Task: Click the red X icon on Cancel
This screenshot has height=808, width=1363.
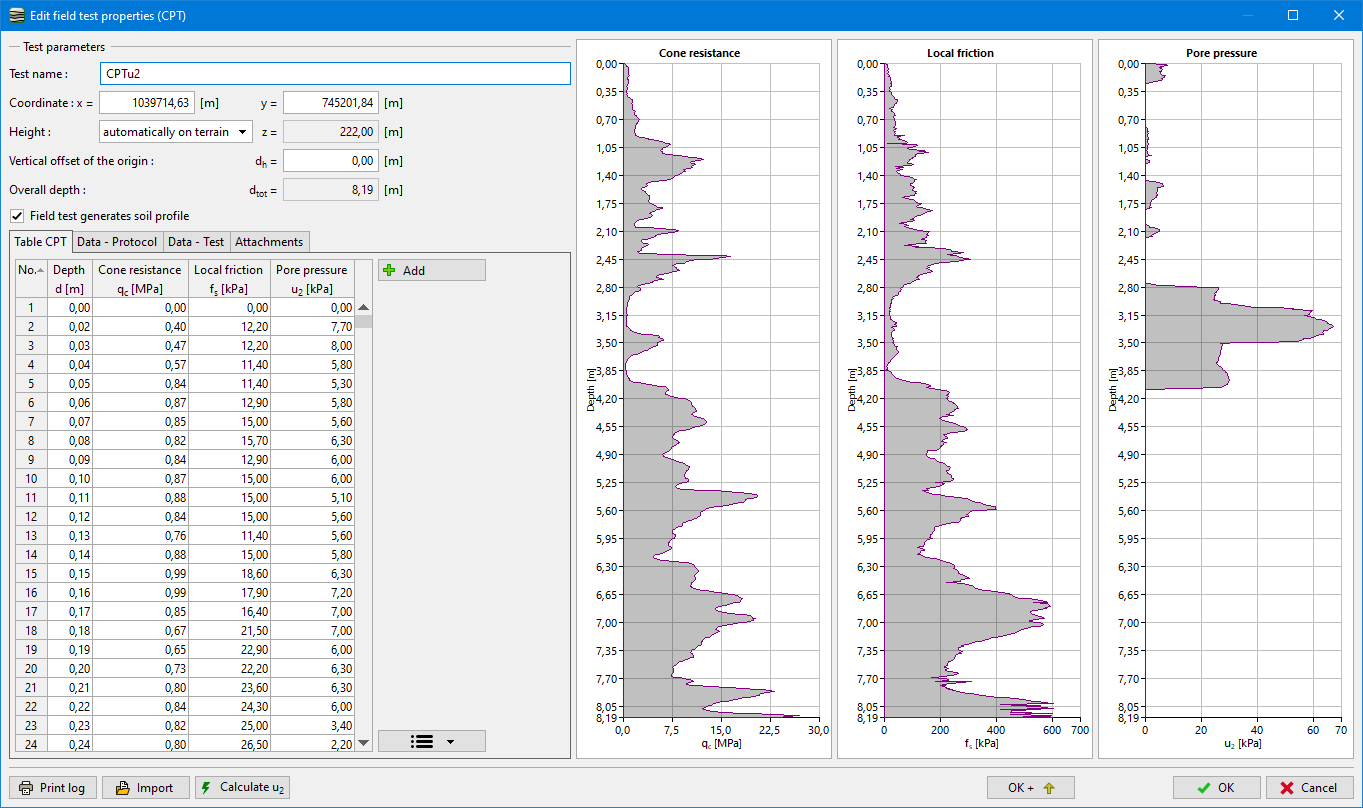Action: (x=1287, y=787)
